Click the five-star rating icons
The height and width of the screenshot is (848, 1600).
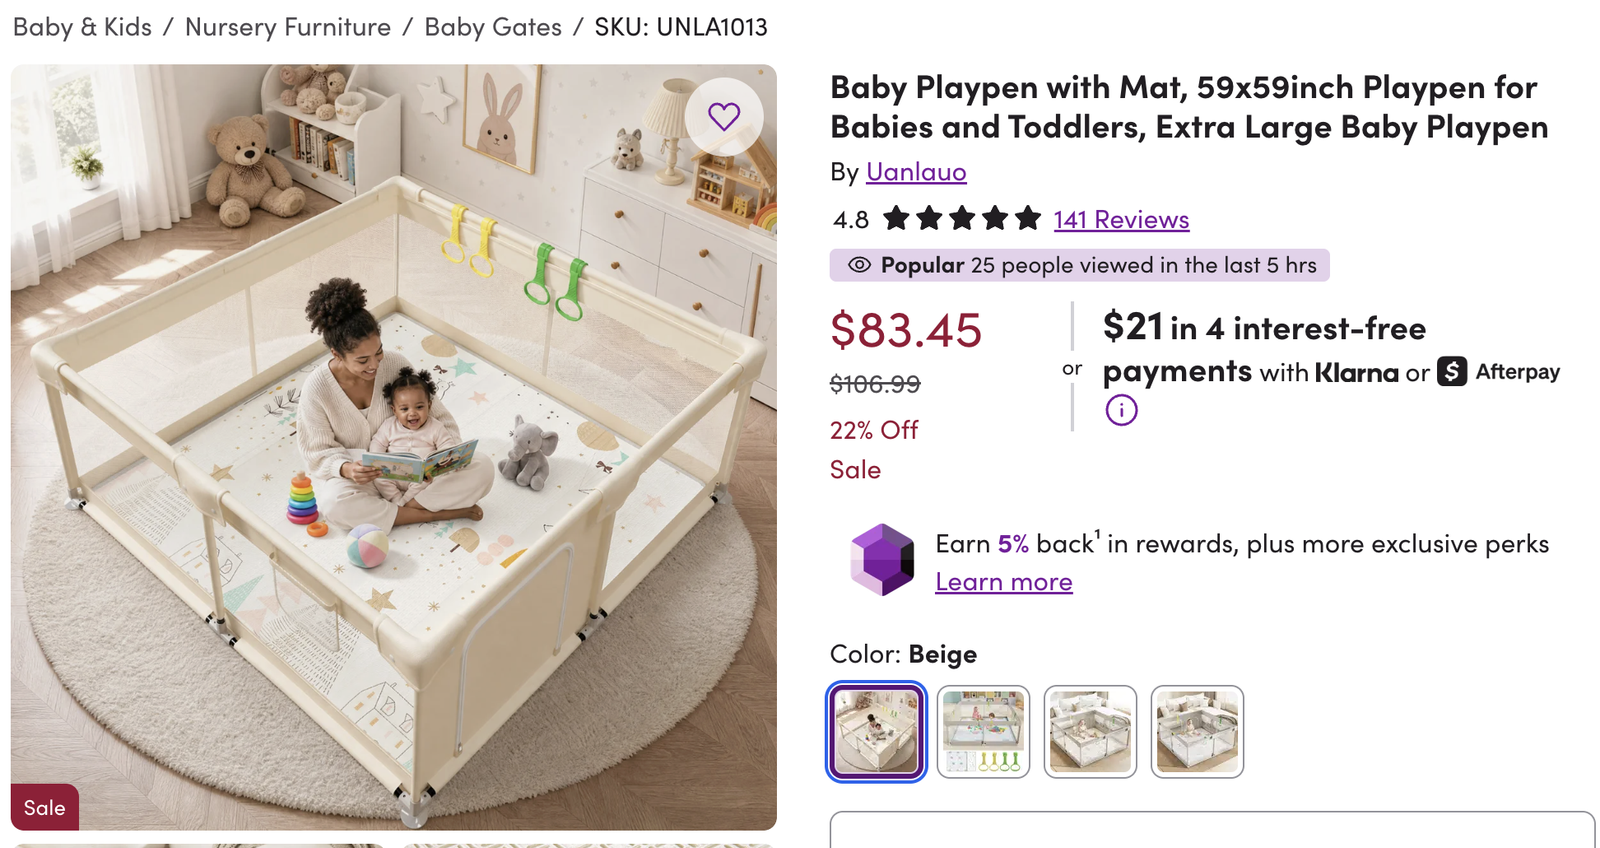pos(962,218)
